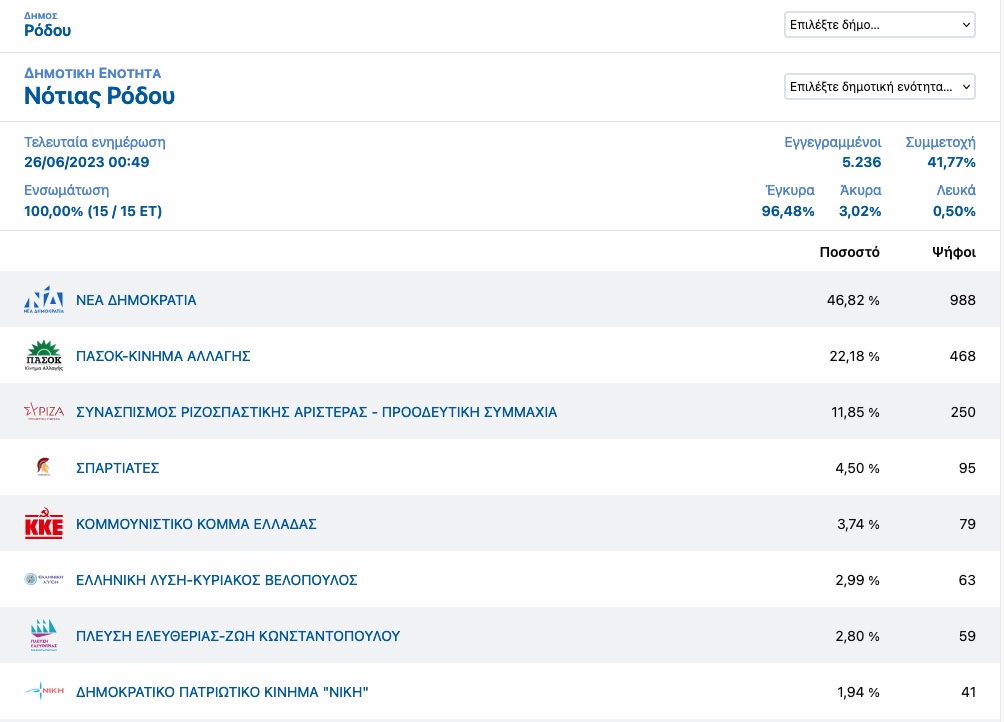Click the 'ΔΗΜΟΤΙΚΗ ΕΝΟΤΗΤΑ' label
The image size is (1004, 722).
coord(93,73)
